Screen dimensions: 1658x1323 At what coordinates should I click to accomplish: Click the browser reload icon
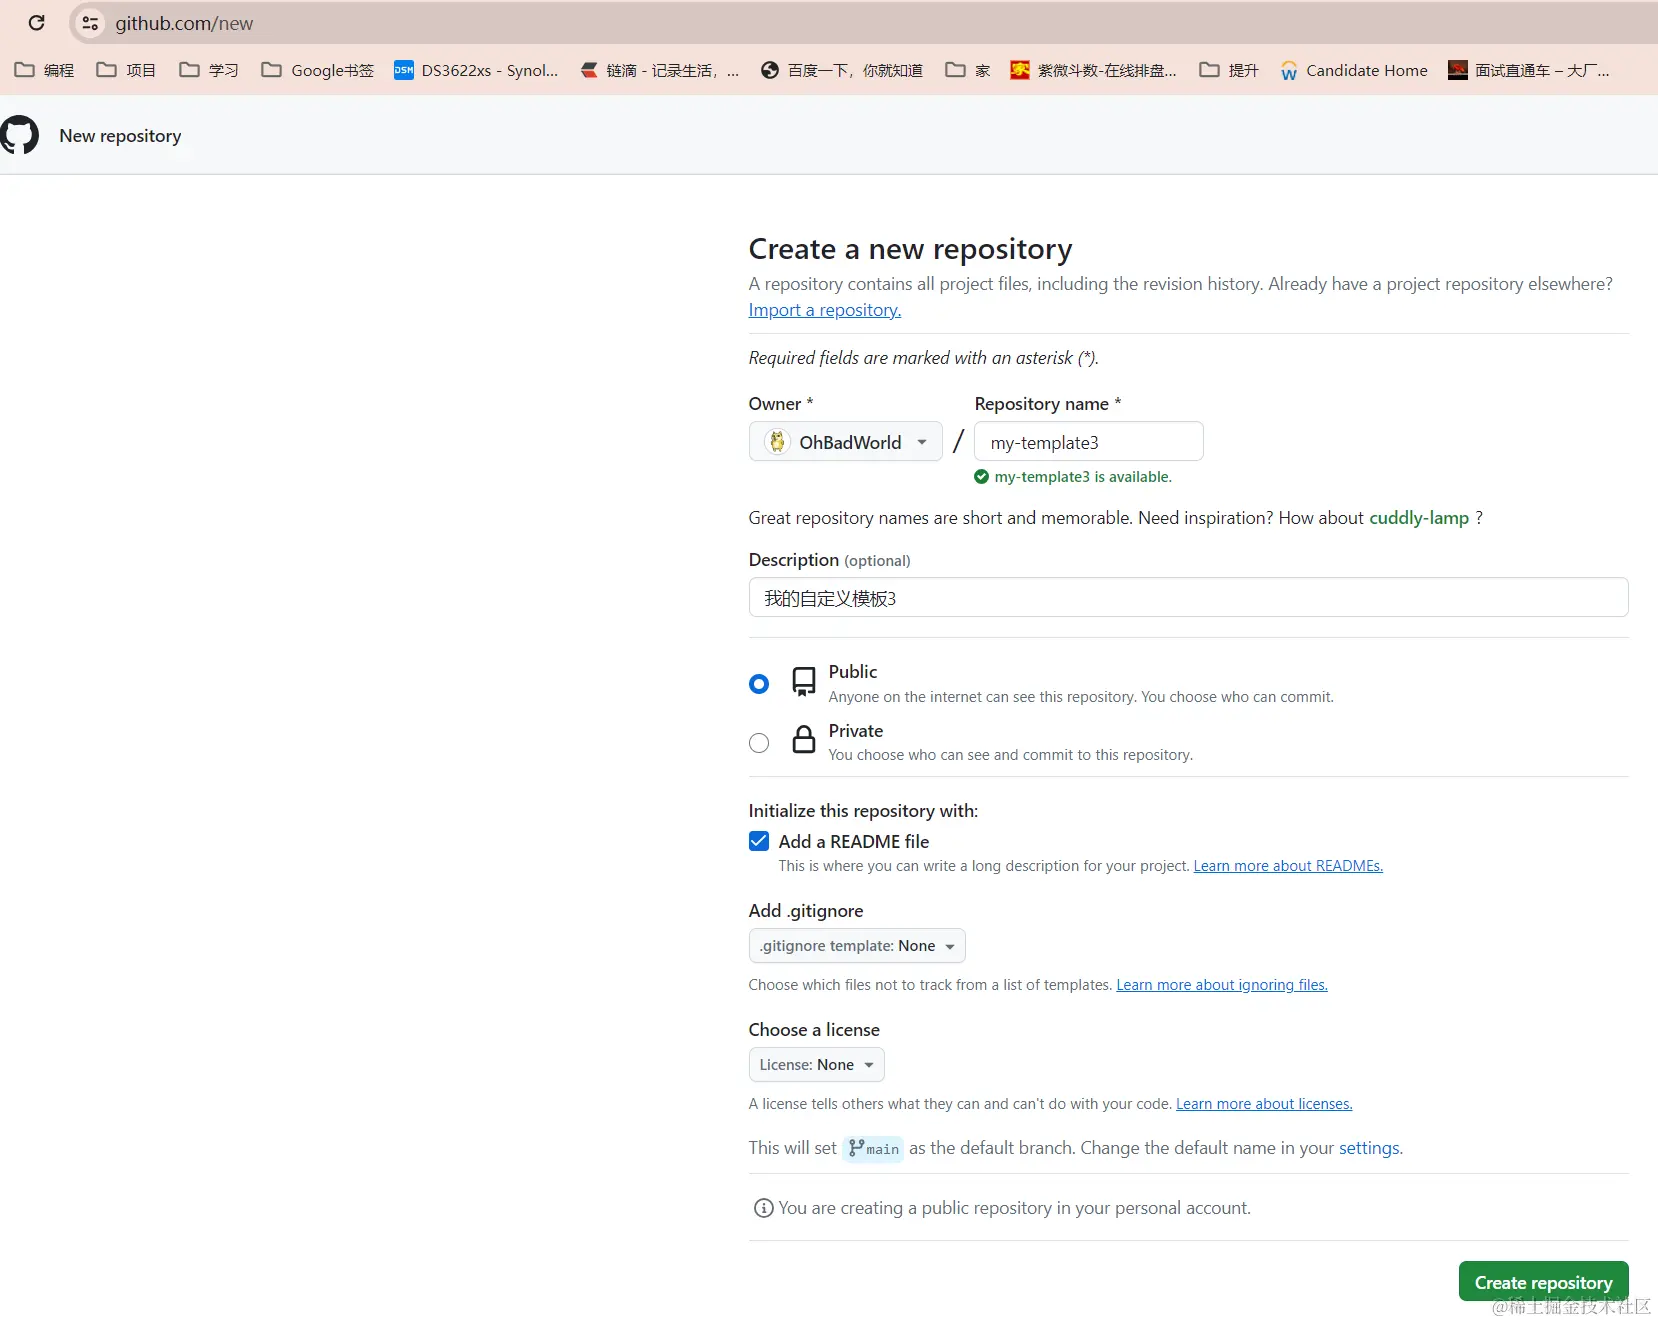coord(36,22)
